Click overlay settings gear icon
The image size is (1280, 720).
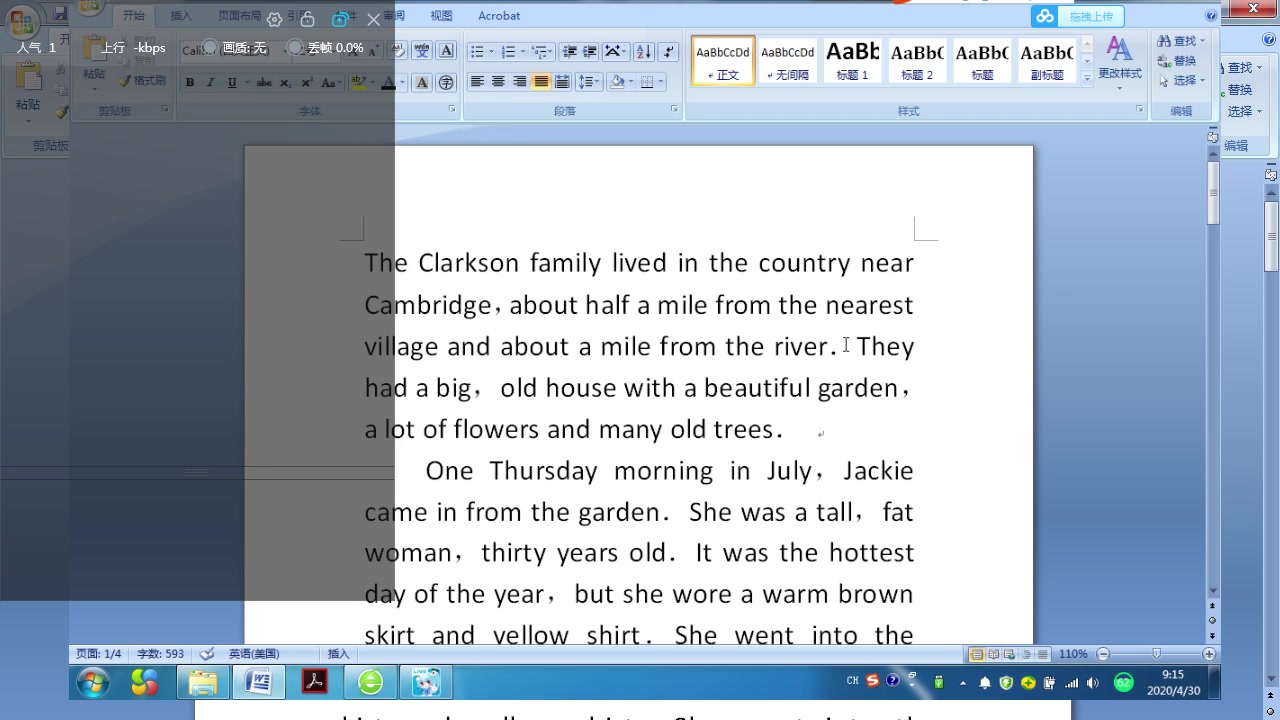coord(274,20)
